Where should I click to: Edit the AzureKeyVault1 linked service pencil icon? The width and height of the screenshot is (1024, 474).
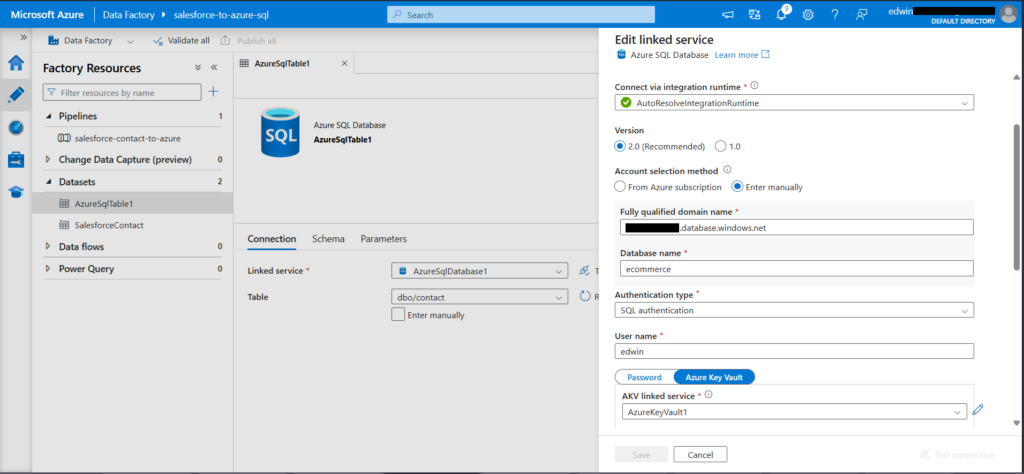click(978, 410)
